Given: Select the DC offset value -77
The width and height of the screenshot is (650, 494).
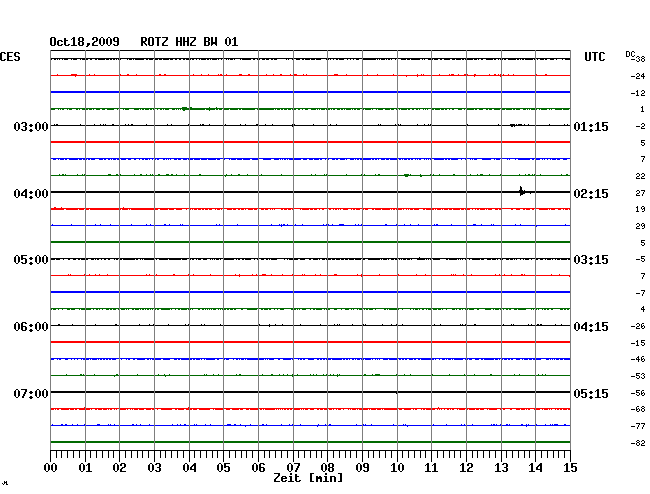Looking at the screenshot, I should click(638, 426).
